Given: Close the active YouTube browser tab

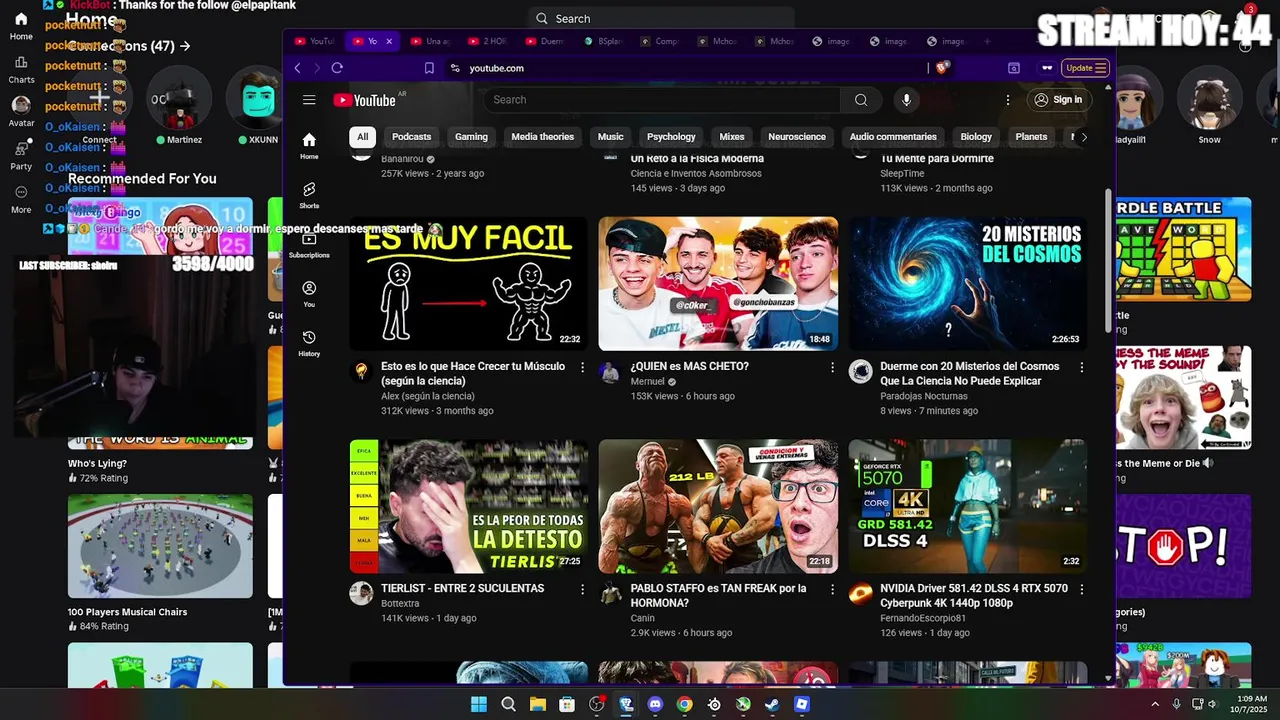Looking at the screenshot, I should [389, 41].
